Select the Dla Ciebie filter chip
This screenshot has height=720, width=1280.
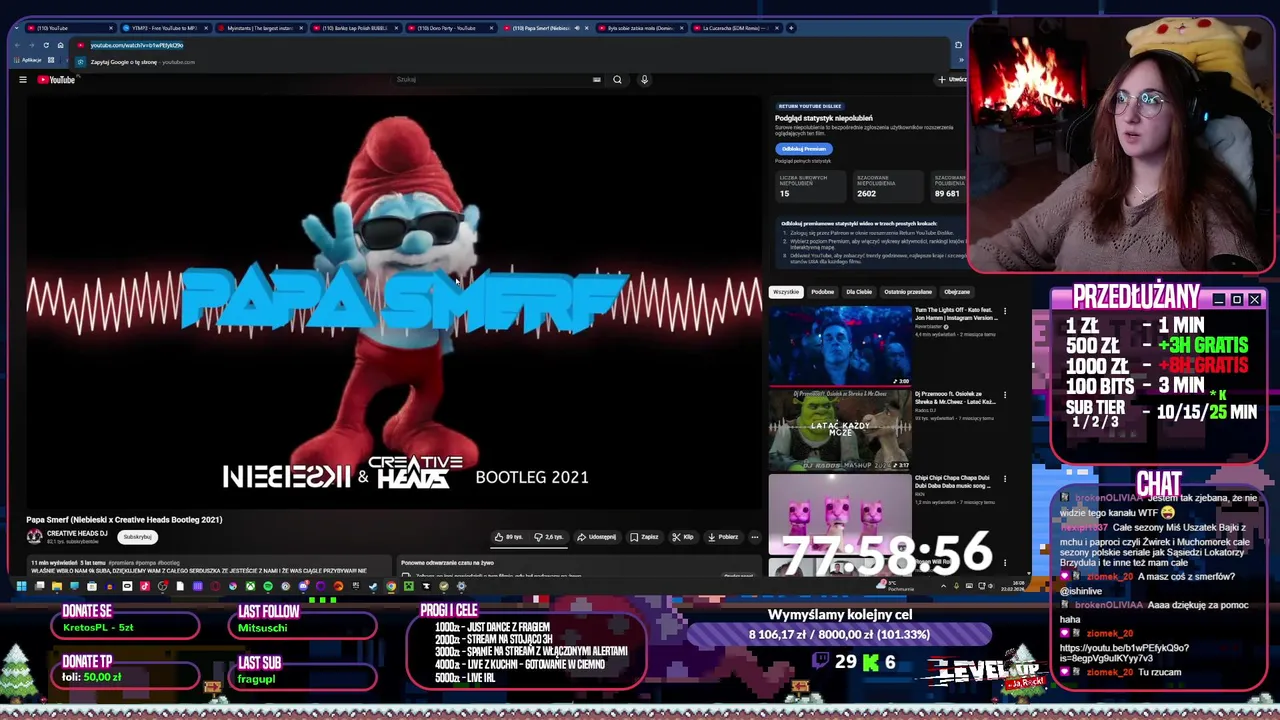pyautogui.click(x=859, y=292)
